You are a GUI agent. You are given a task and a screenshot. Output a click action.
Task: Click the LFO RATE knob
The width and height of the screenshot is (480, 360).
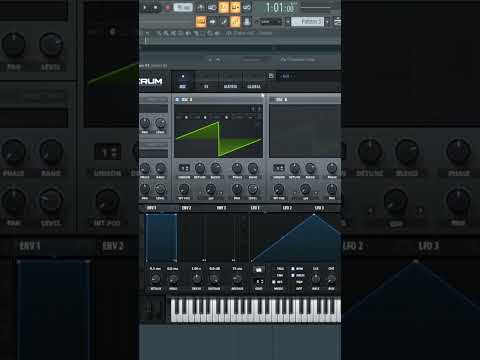(x=315, y=279)
